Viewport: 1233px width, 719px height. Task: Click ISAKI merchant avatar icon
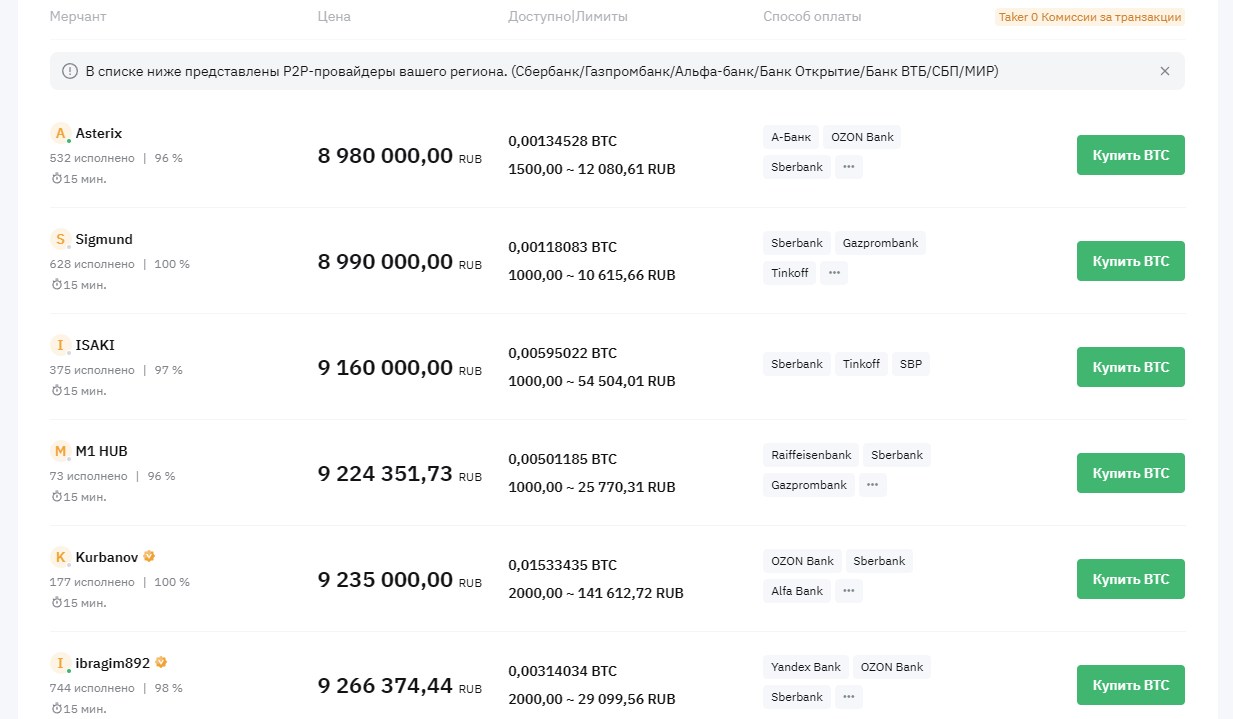point(60,345)
